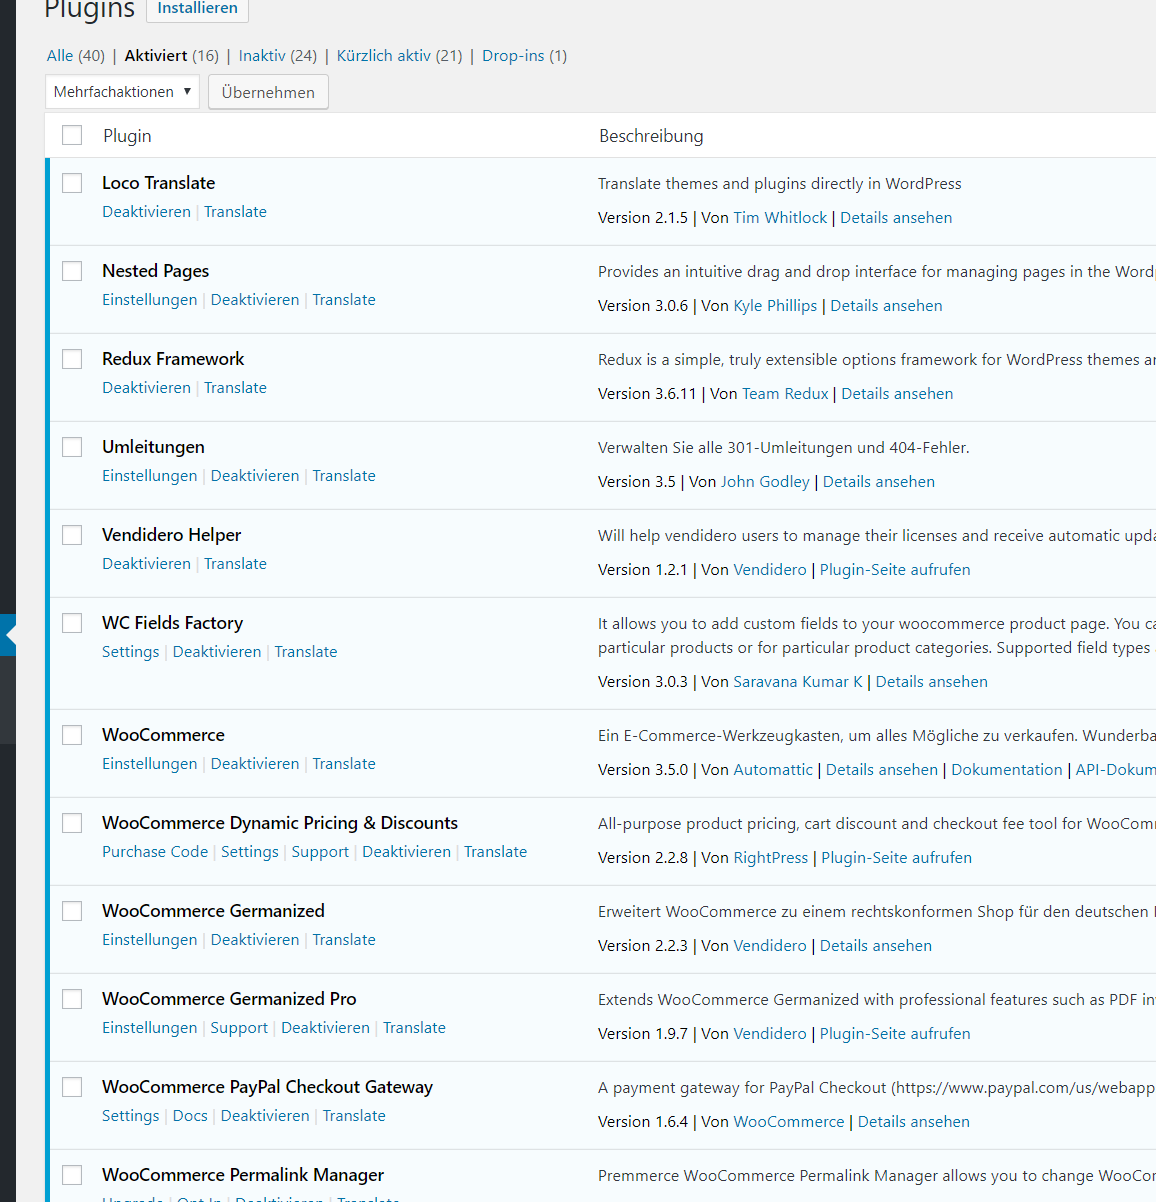The image size is (1156, 1202).
Task: Click the sidebar collapse arrow icon
Action: (10, 634)
